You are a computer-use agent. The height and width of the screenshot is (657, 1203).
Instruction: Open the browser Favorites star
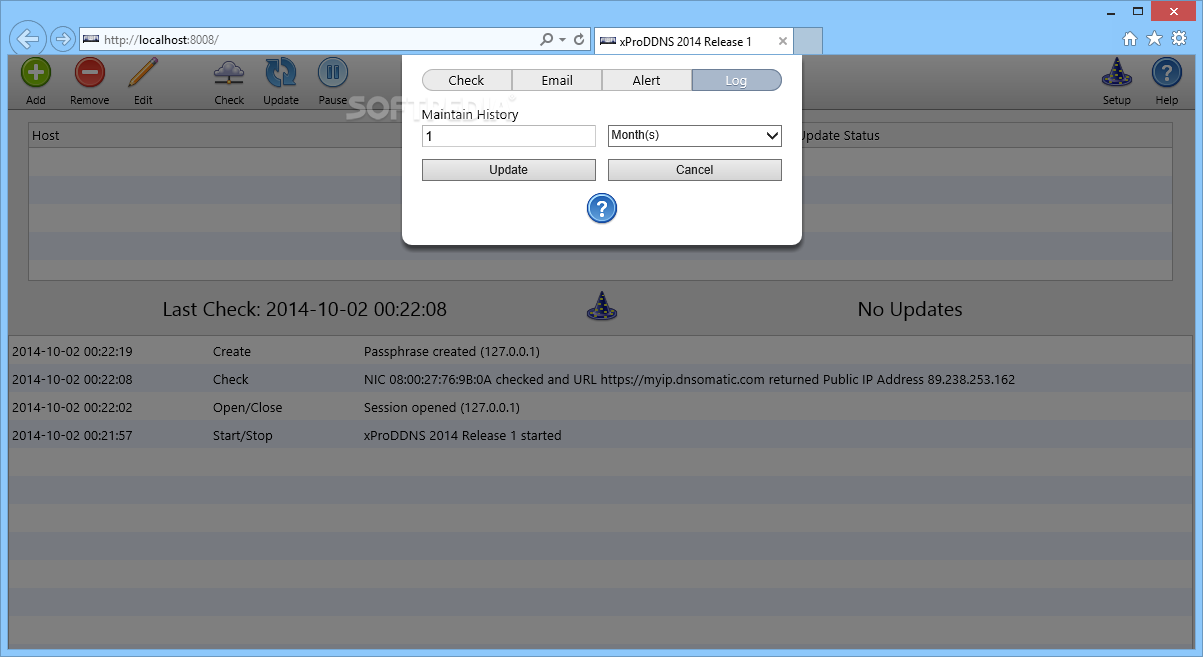pos(1154,39)
